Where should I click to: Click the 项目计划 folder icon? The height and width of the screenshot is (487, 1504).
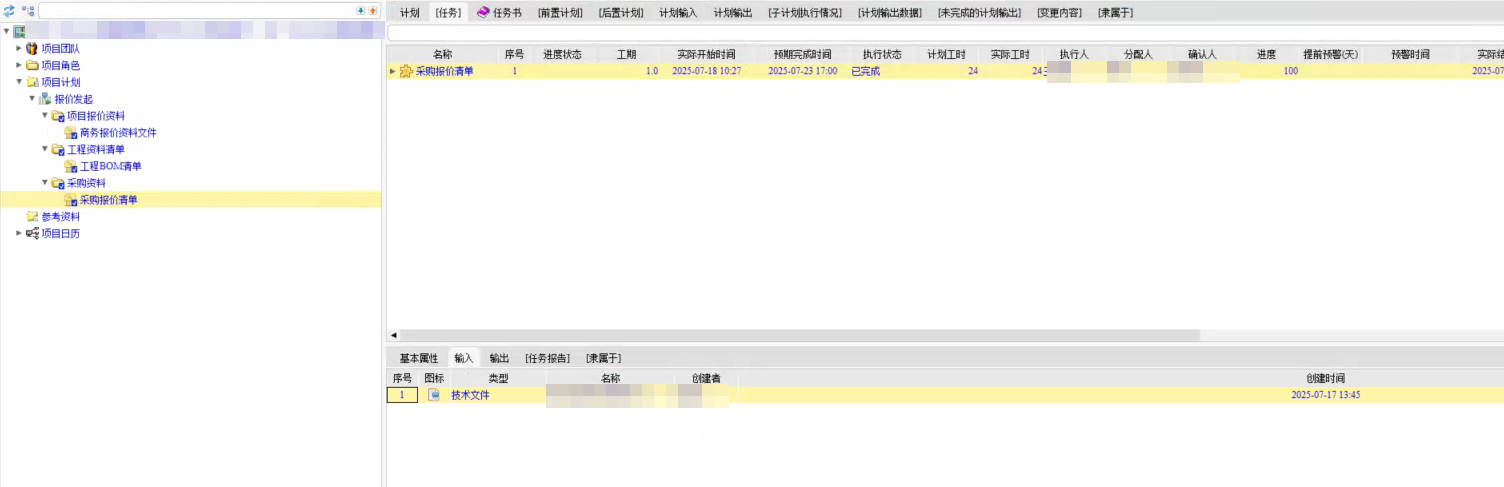(32, 82)
